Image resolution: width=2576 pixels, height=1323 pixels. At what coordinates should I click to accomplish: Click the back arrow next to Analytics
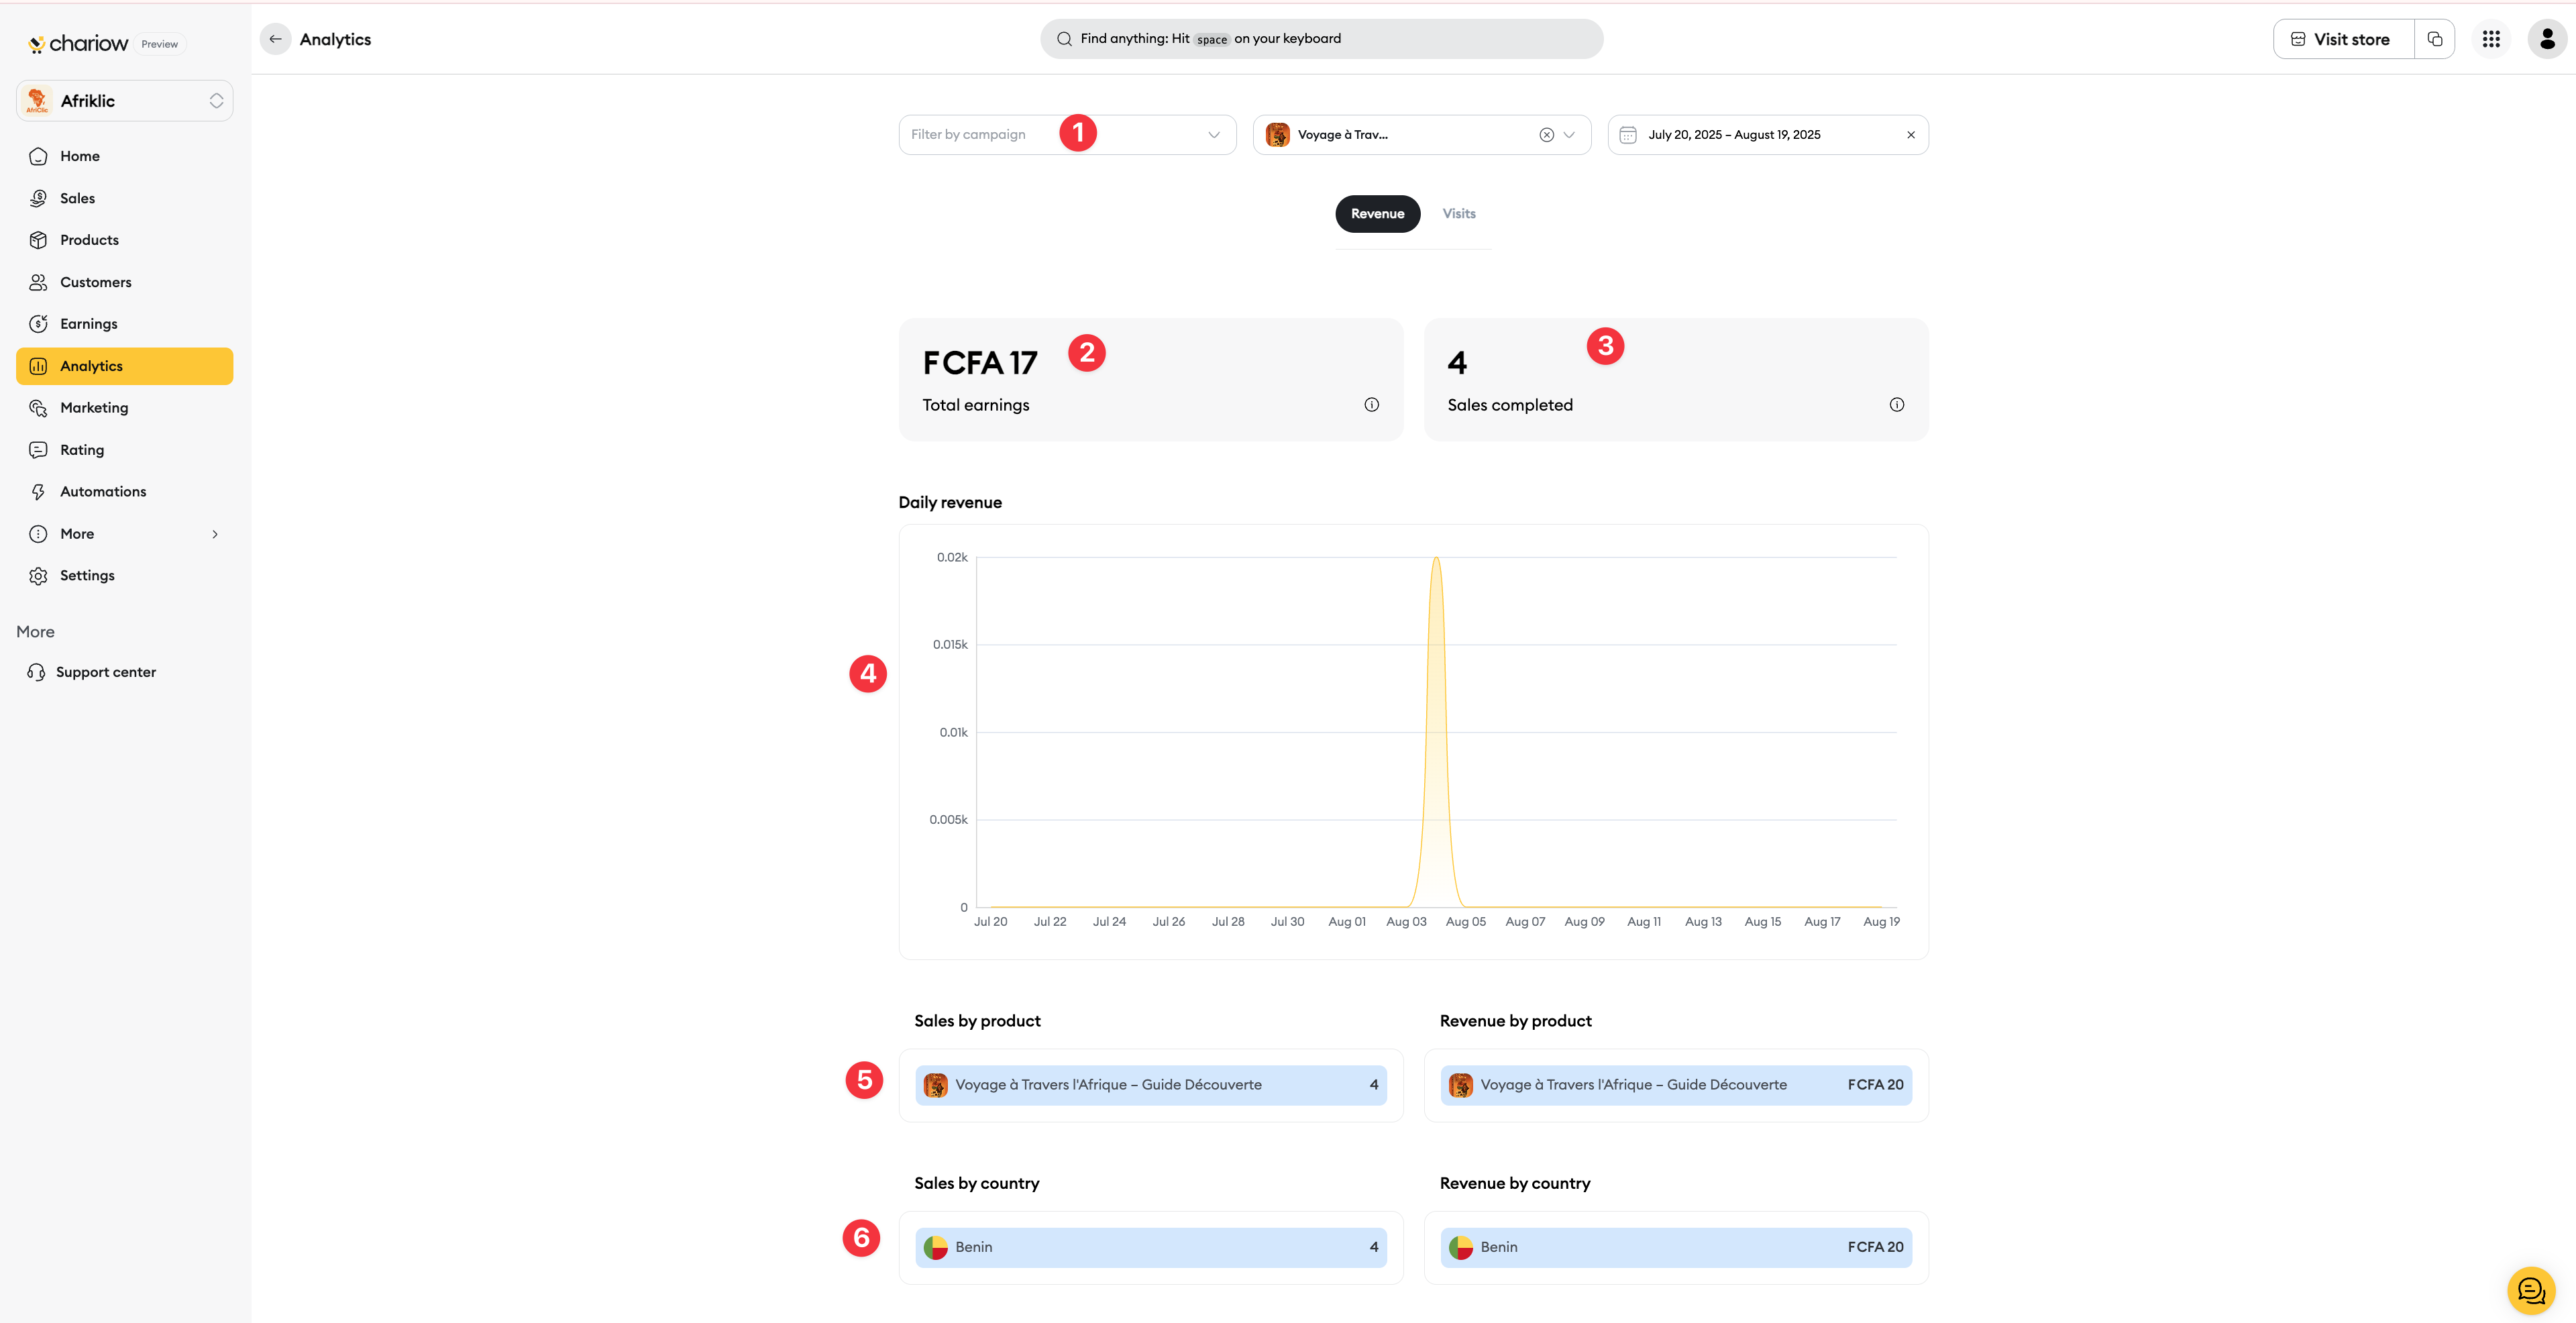(x=275, y=39)
